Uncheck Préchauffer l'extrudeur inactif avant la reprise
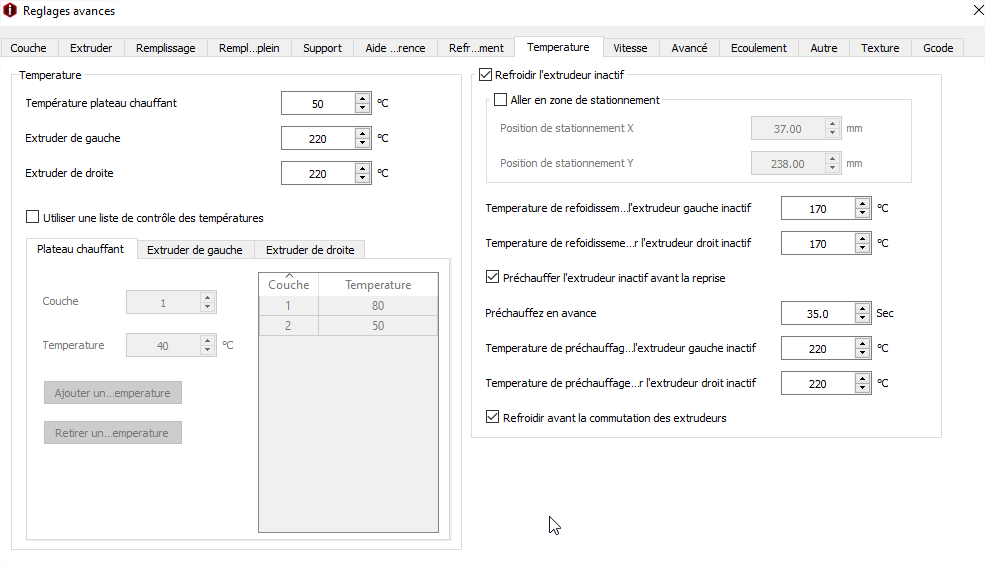Screen dimensions: 985x563 coord(491,277)
